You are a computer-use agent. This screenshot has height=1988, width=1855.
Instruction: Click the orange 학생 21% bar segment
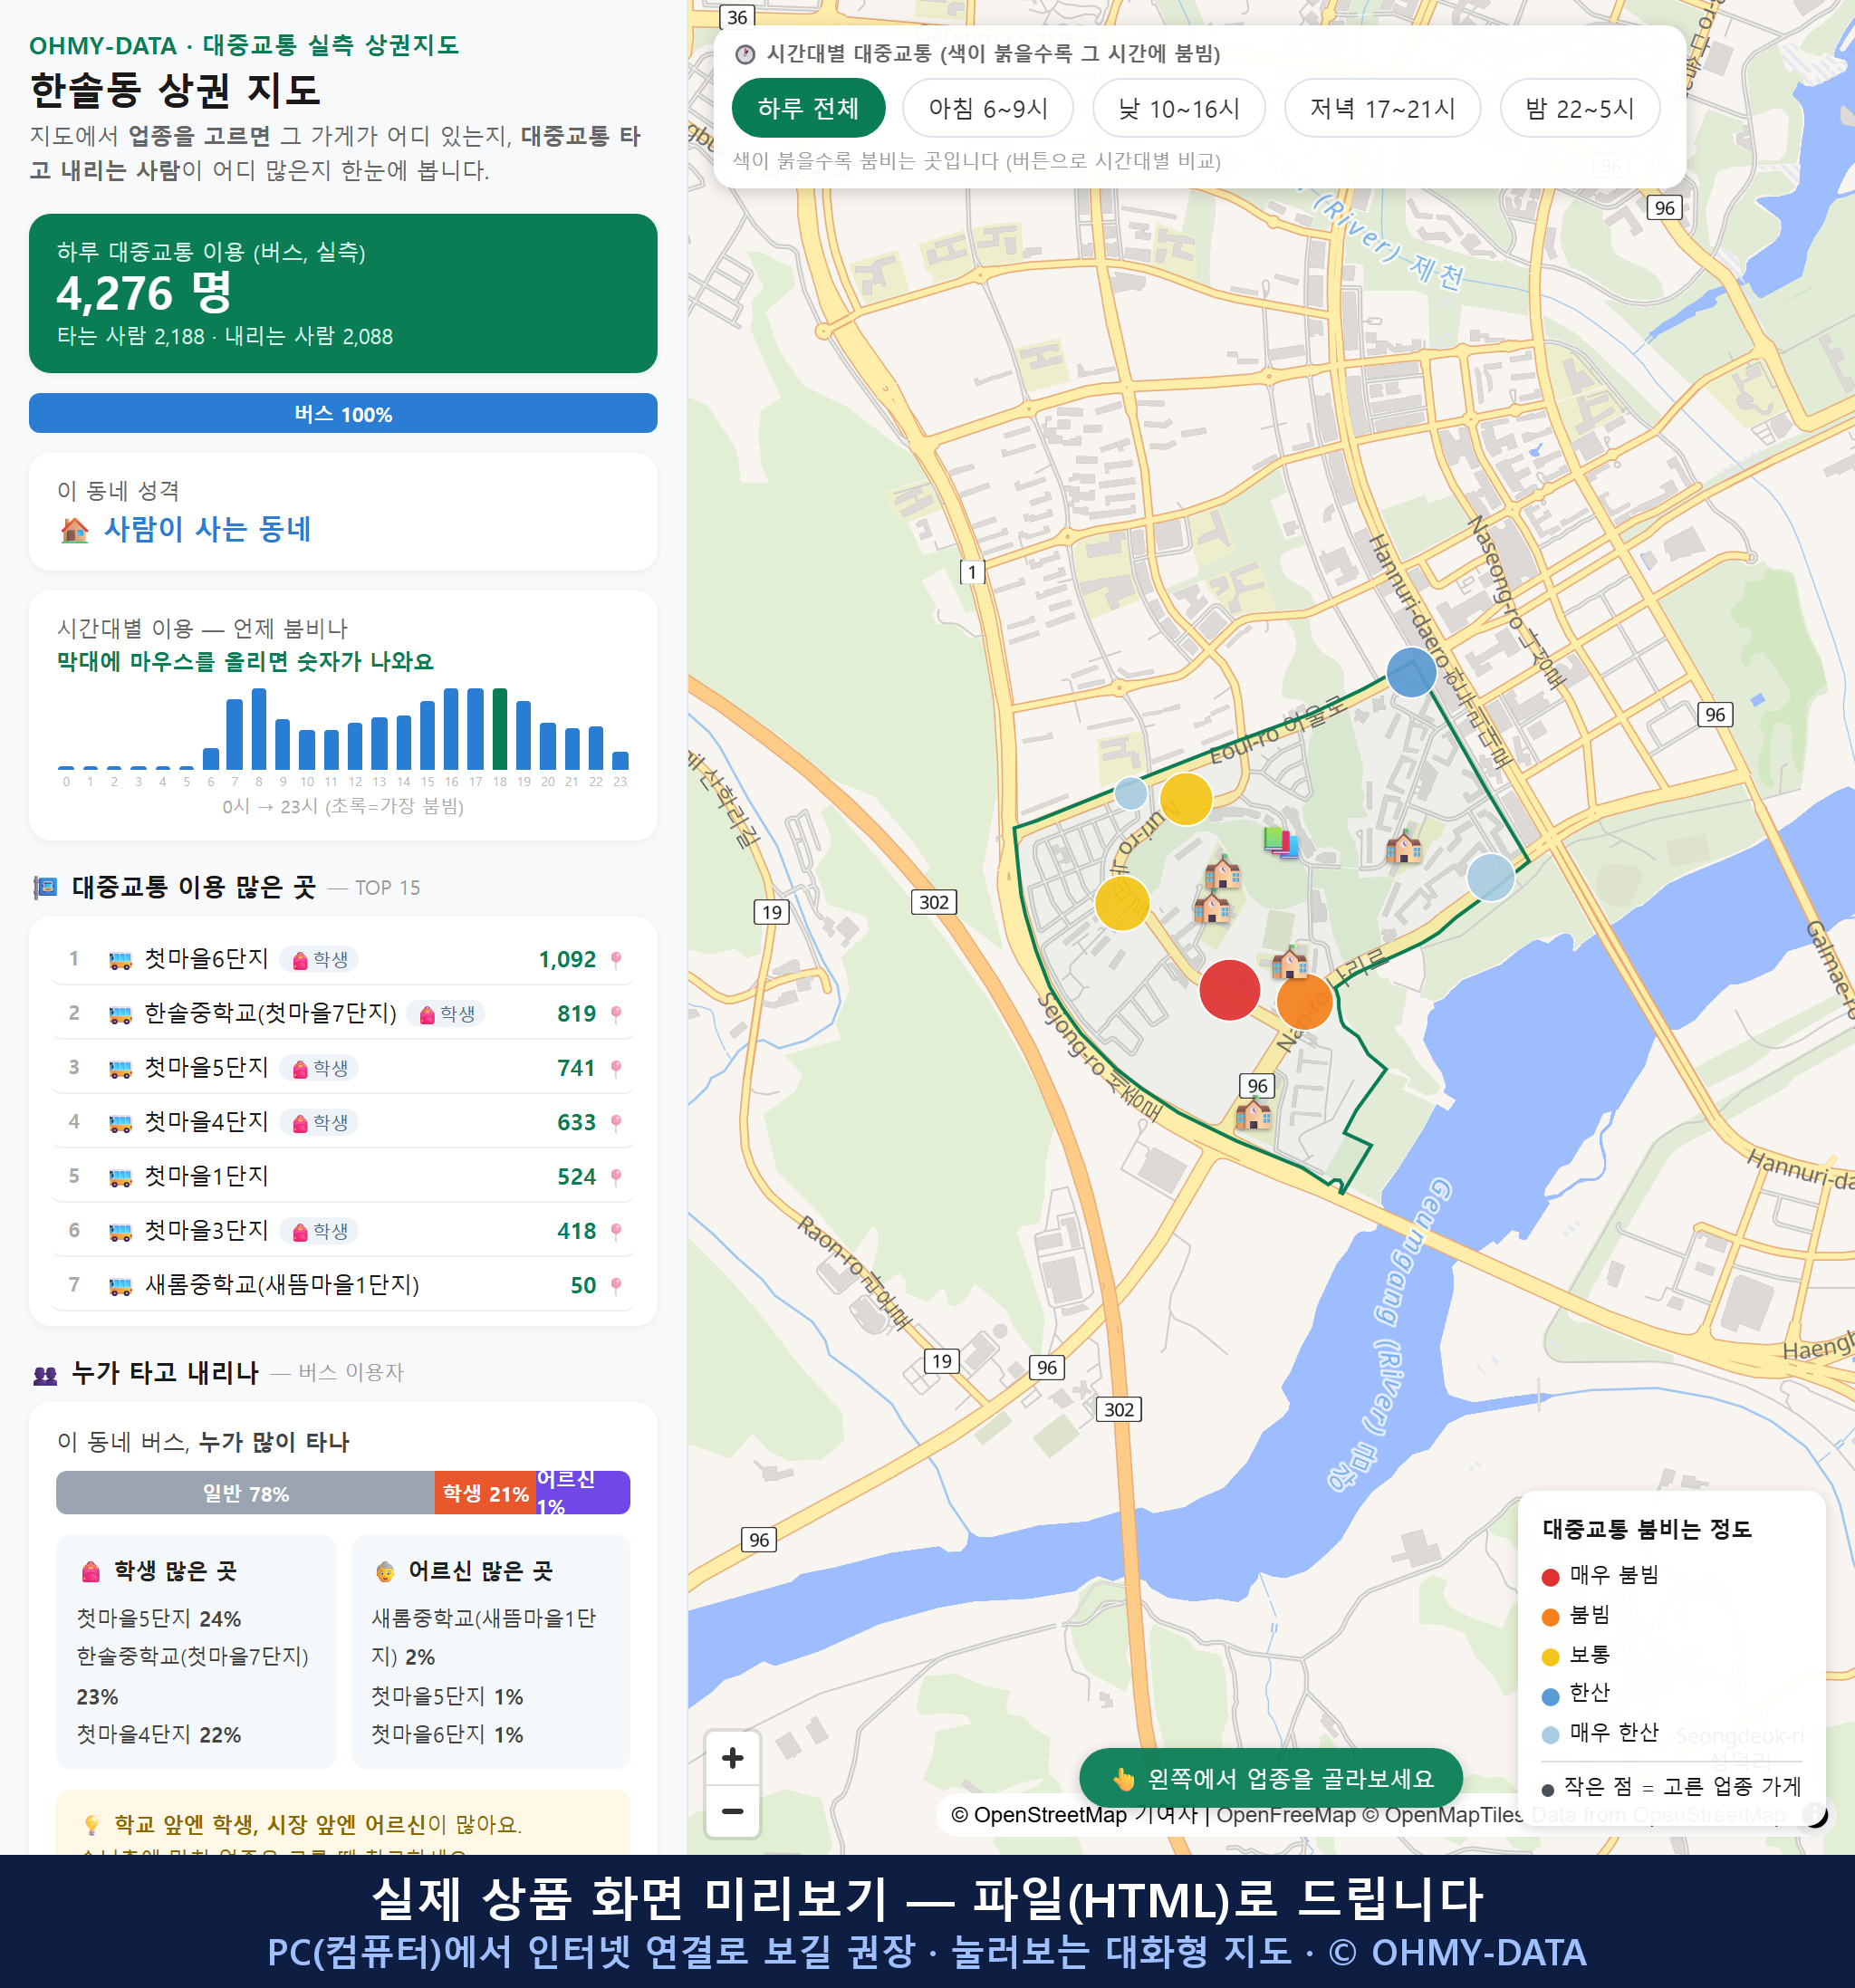pyautogui.click(x=485, y=1493)
